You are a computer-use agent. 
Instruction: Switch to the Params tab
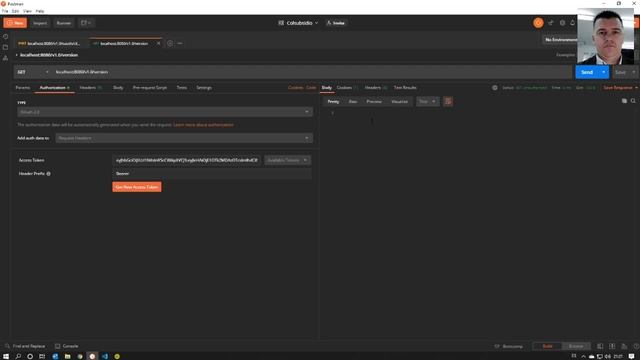click(x=23, y=88)
